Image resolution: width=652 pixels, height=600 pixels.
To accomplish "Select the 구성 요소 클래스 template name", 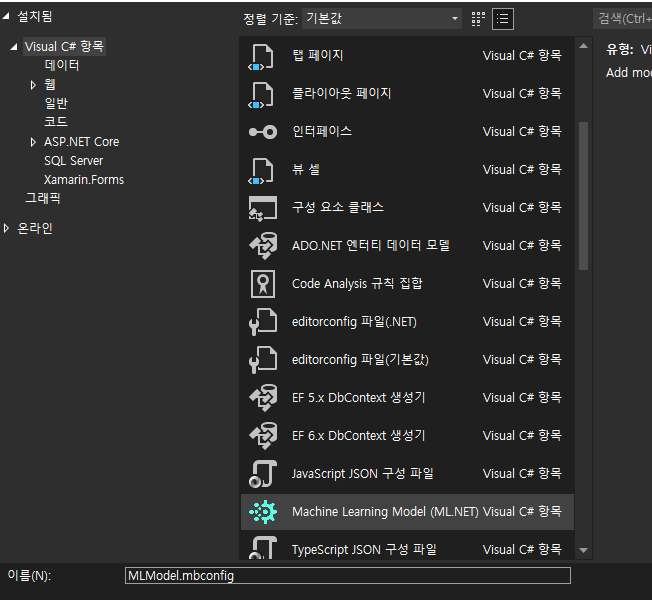I will 338,207.
